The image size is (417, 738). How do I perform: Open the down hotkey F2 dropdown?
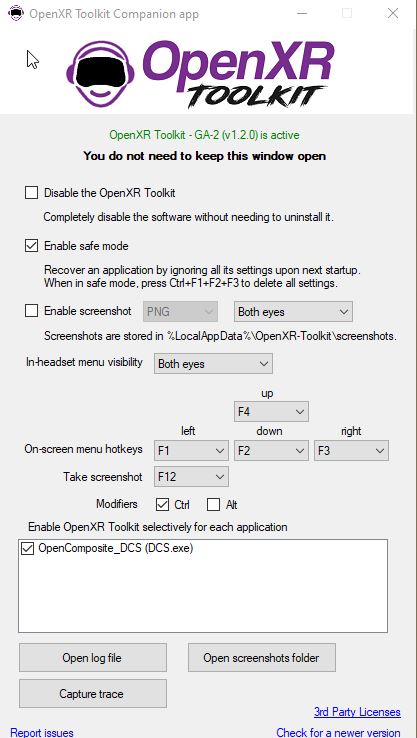point(271,450)
